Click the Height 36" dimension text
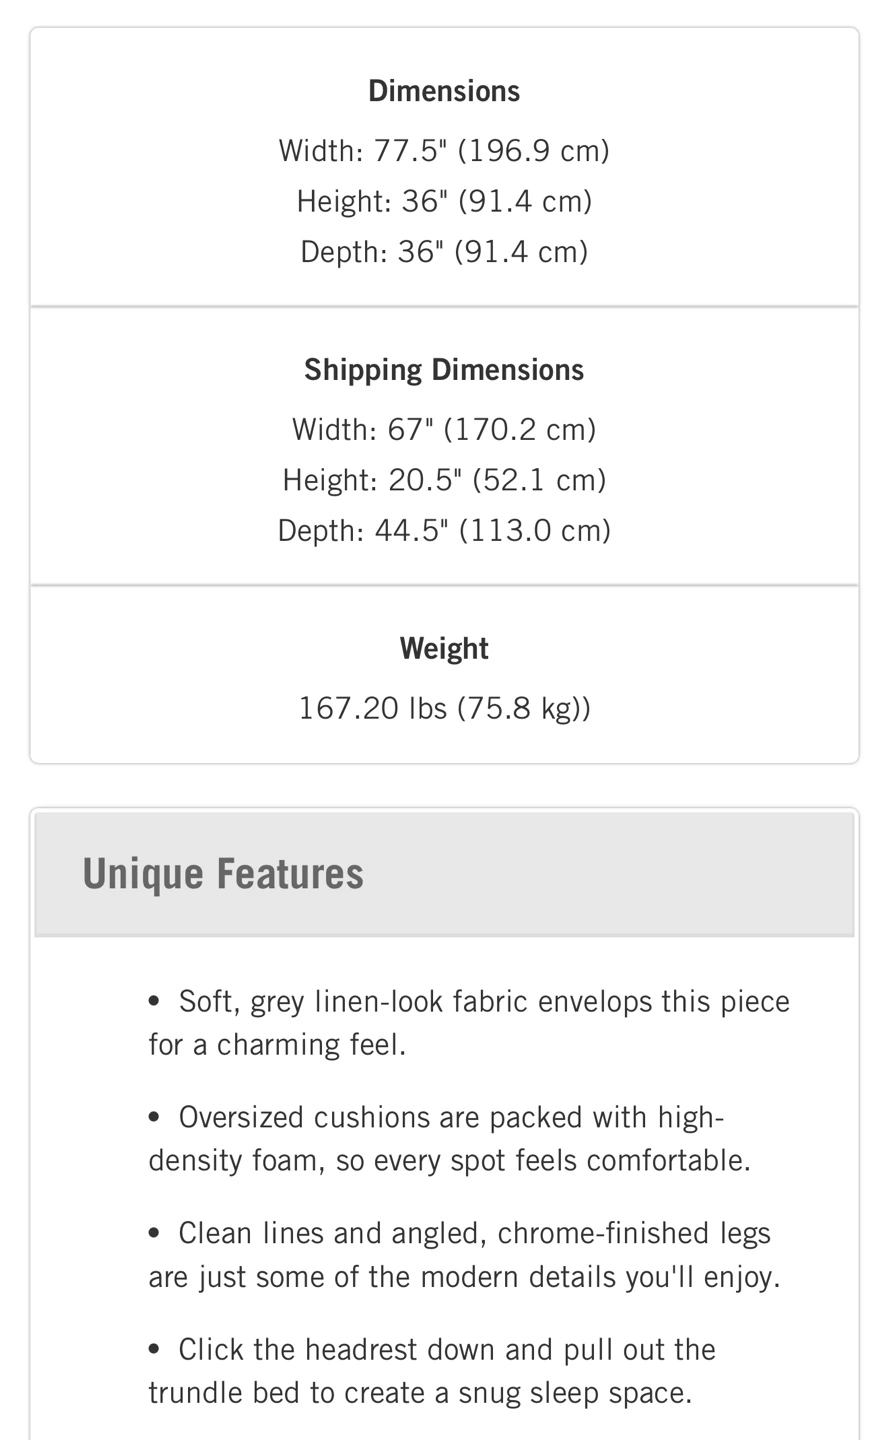Screen dimensions: 889x1440 pos(444,201)
